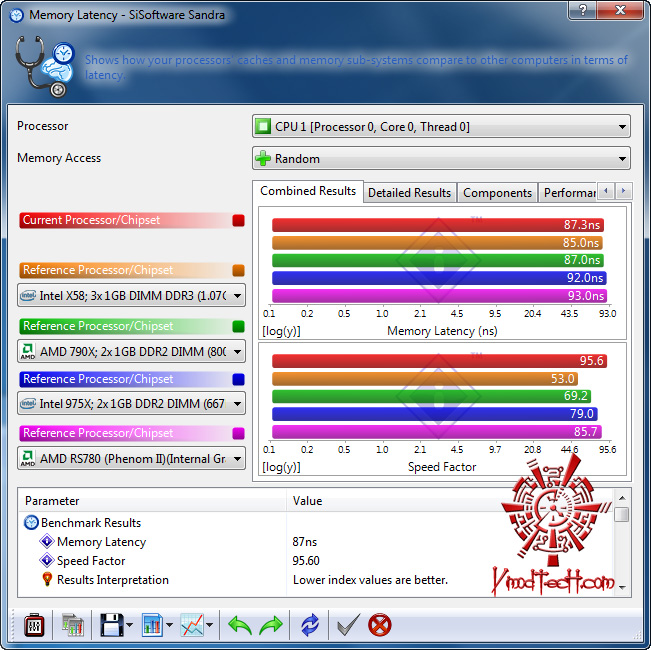This screenshot has height=650, width=651.
Task: Open the AMD 790X reference chipset dropdown
Action: click(x=131, y=352)
